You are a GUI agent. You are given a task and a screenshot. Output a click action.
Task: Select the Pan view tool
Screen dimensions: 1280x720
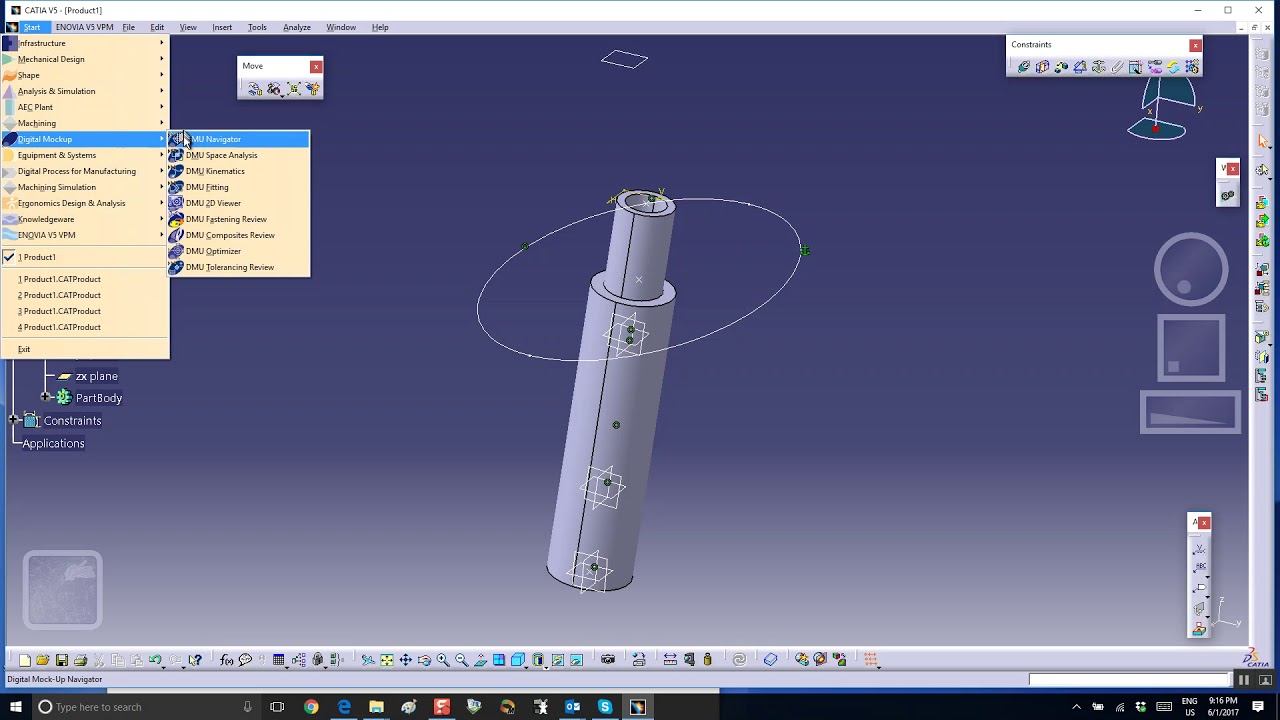405,660
